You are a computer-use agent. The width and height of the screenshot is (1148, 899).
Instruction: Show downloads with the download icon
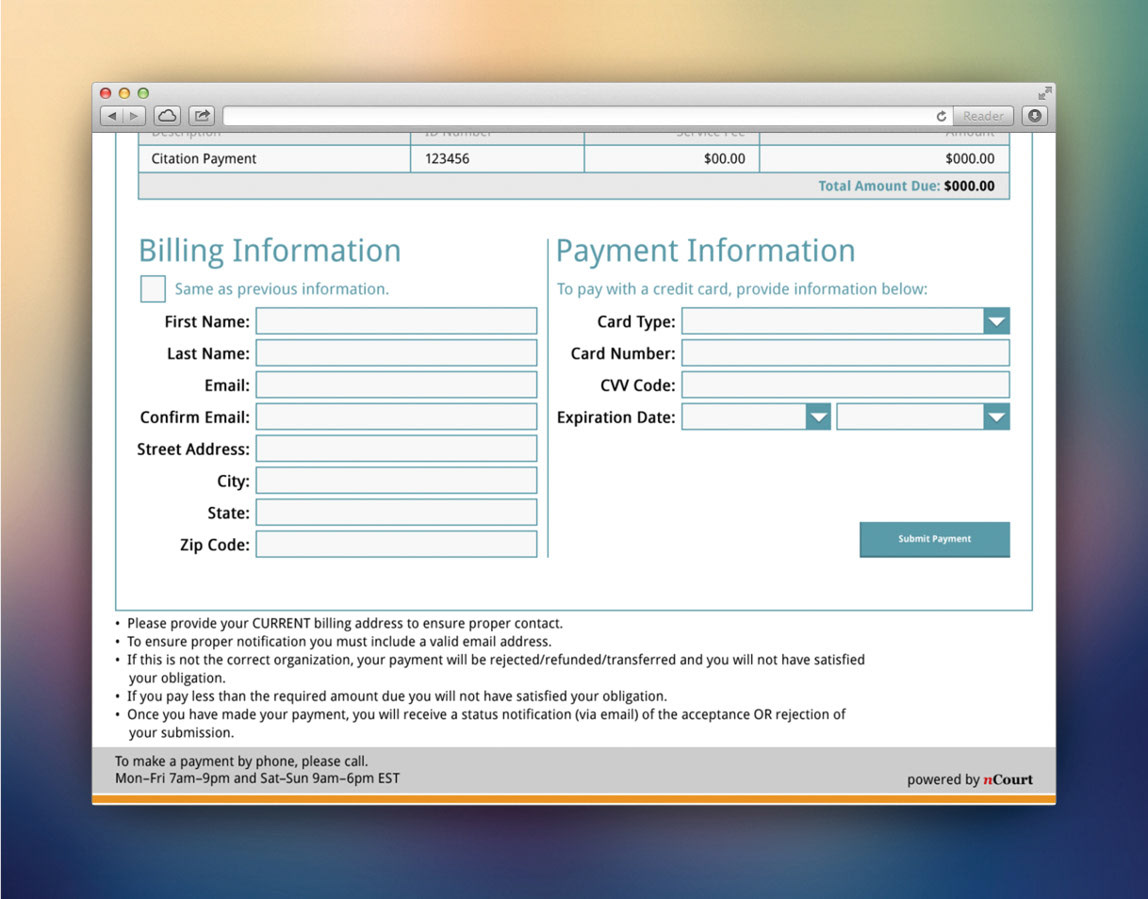[x=1035, y=116]
